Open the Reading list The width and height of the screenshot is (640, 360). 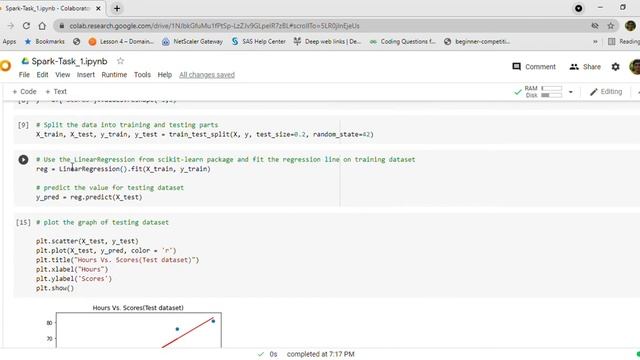[624, 42]
